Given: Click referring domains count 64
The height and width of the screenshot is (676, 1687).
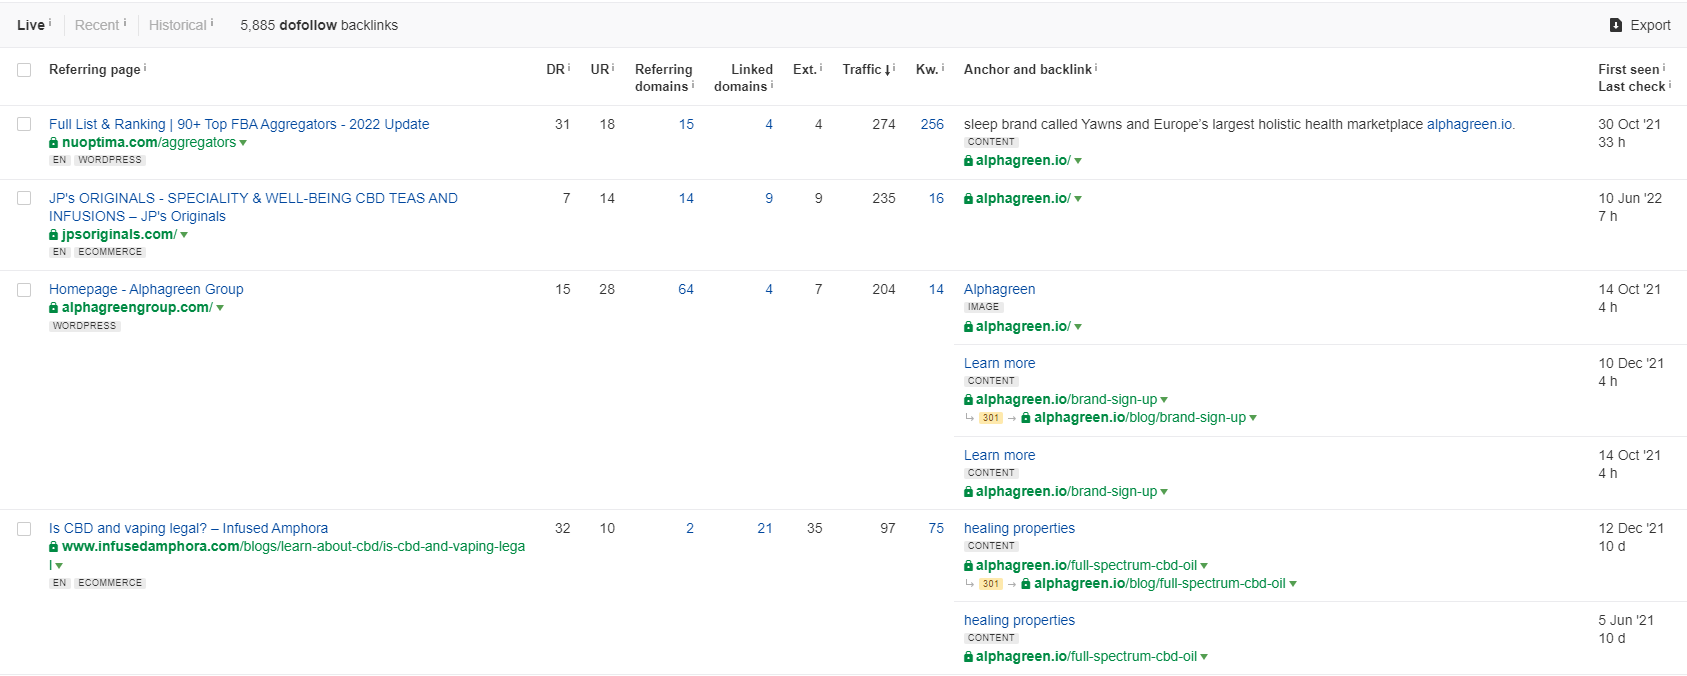Looking at the screenshot, I should (686, 290).
